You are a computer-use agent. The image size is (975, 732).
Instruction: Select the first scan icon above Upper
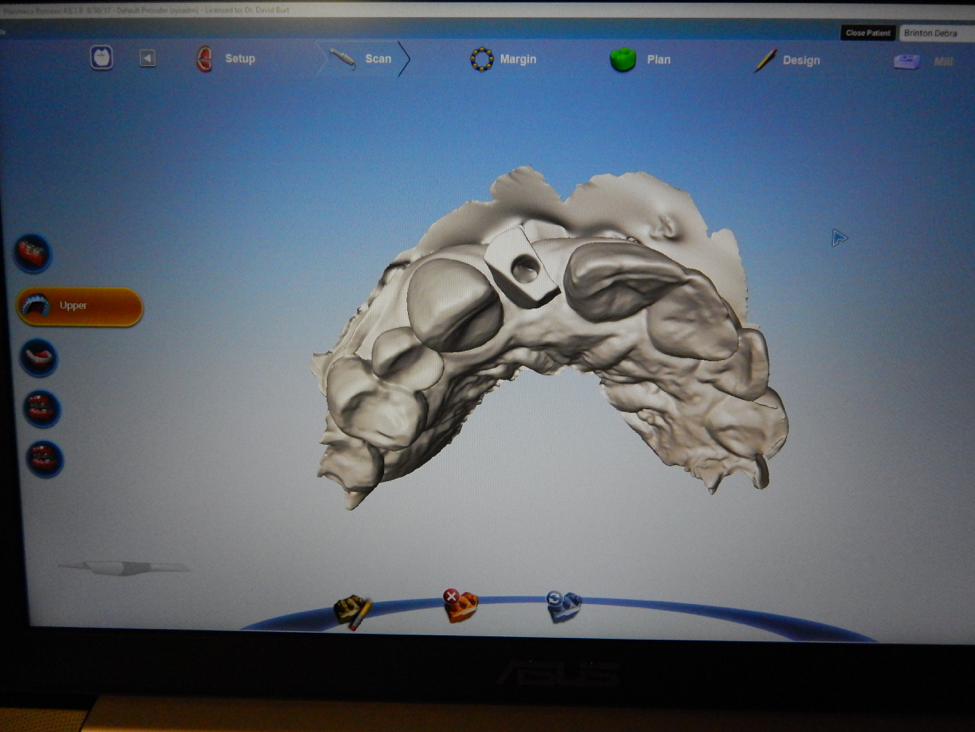click(32, 254)
